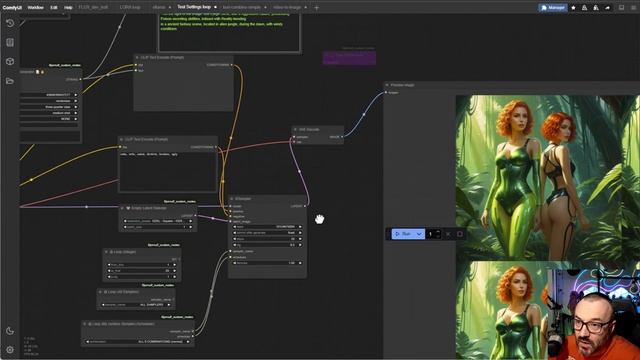Increase from_this value in Loop Integer

pyautogui.click(x=174, y=265)
